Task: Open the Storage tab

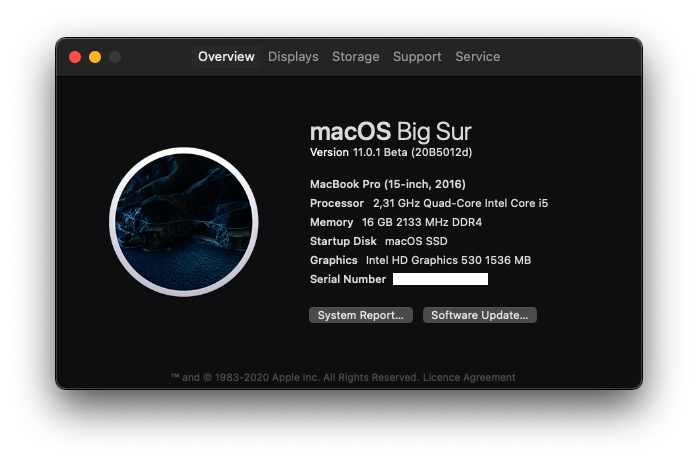Action: coord(356,57)
